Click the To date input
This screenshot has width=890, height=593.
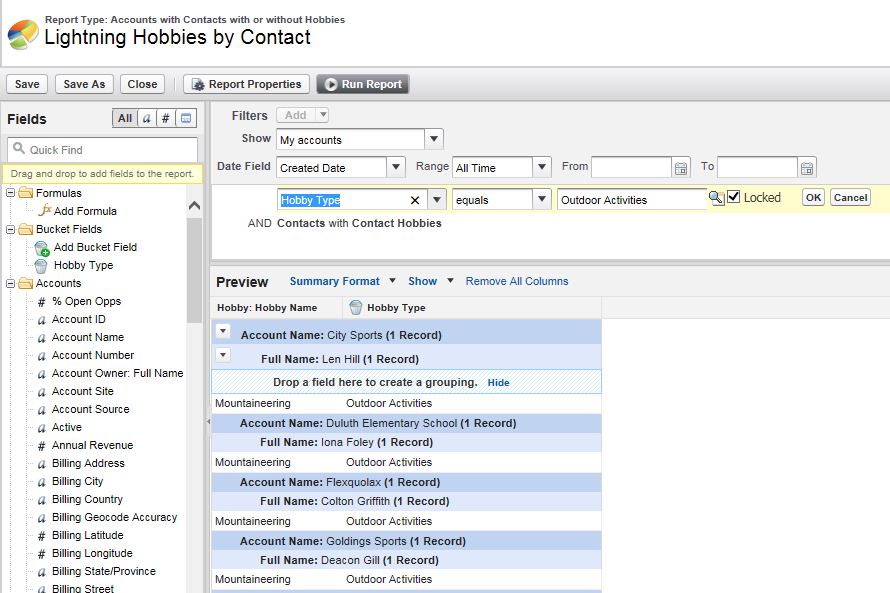757,167
